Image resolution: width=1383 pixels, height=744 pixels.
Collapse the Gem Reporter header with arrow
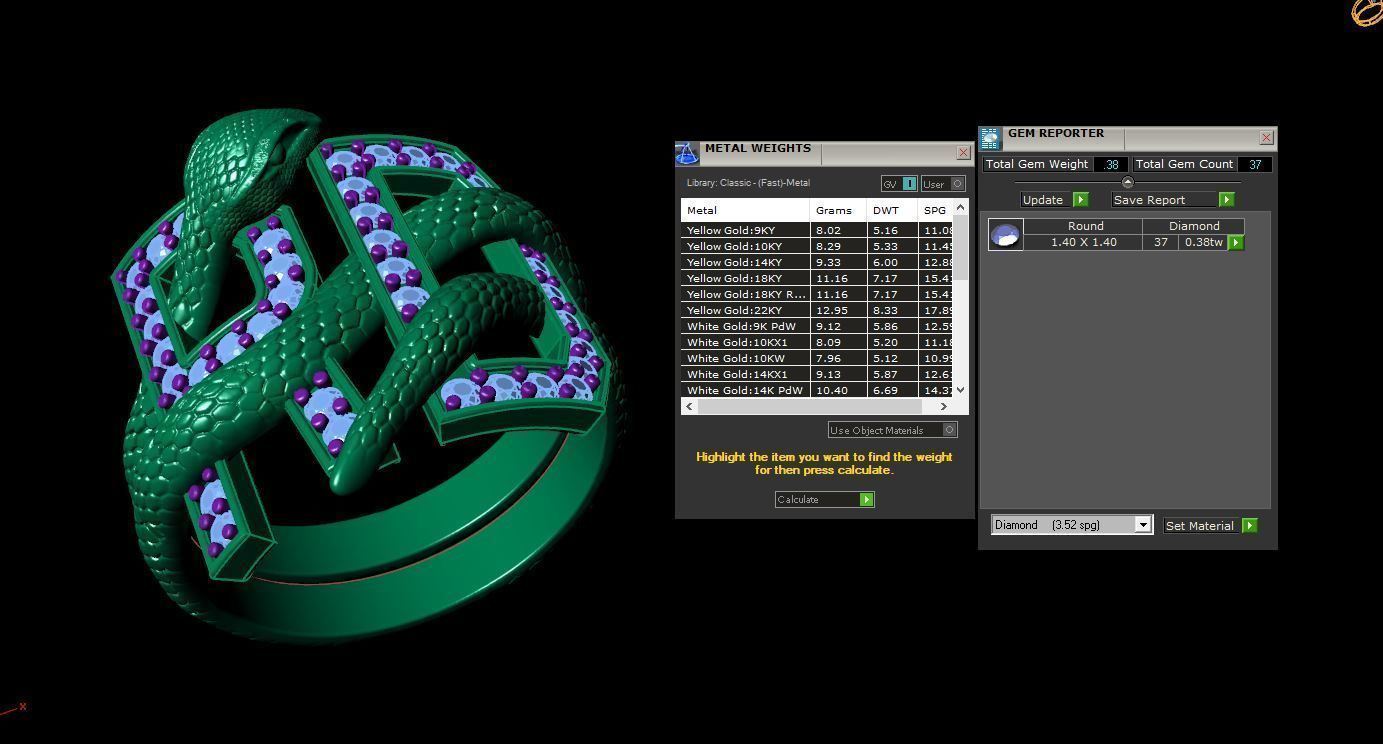(1128, 182)
